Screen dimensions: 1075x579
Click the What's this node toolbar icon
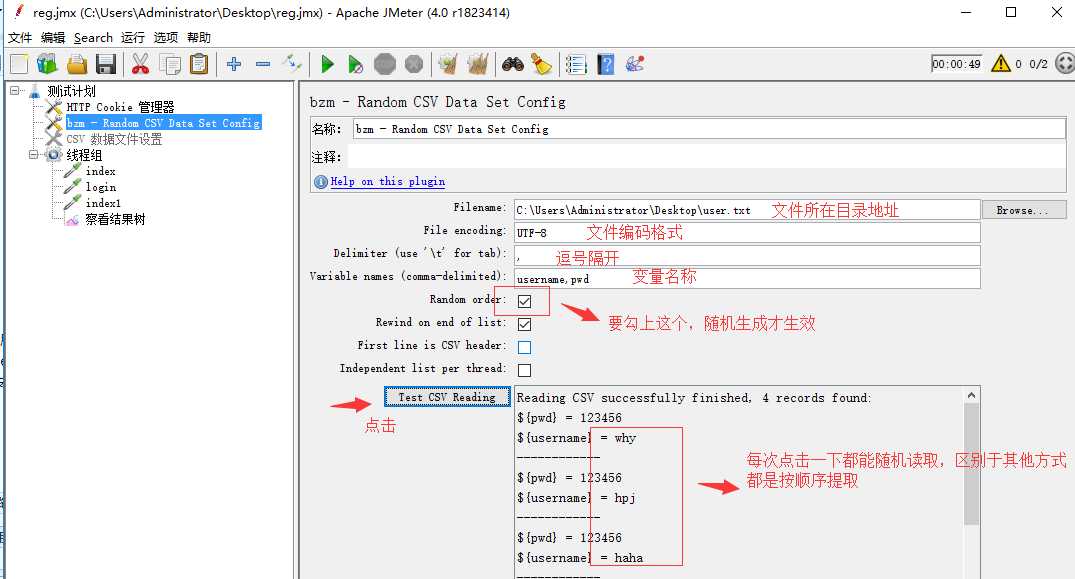click(635, 64)
